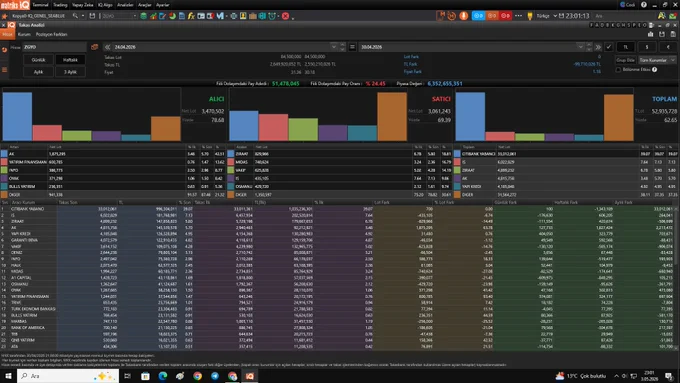Screen dimensions: 680x383
Task: Click the save icon in panel header
Action: [x=661, y=34]
